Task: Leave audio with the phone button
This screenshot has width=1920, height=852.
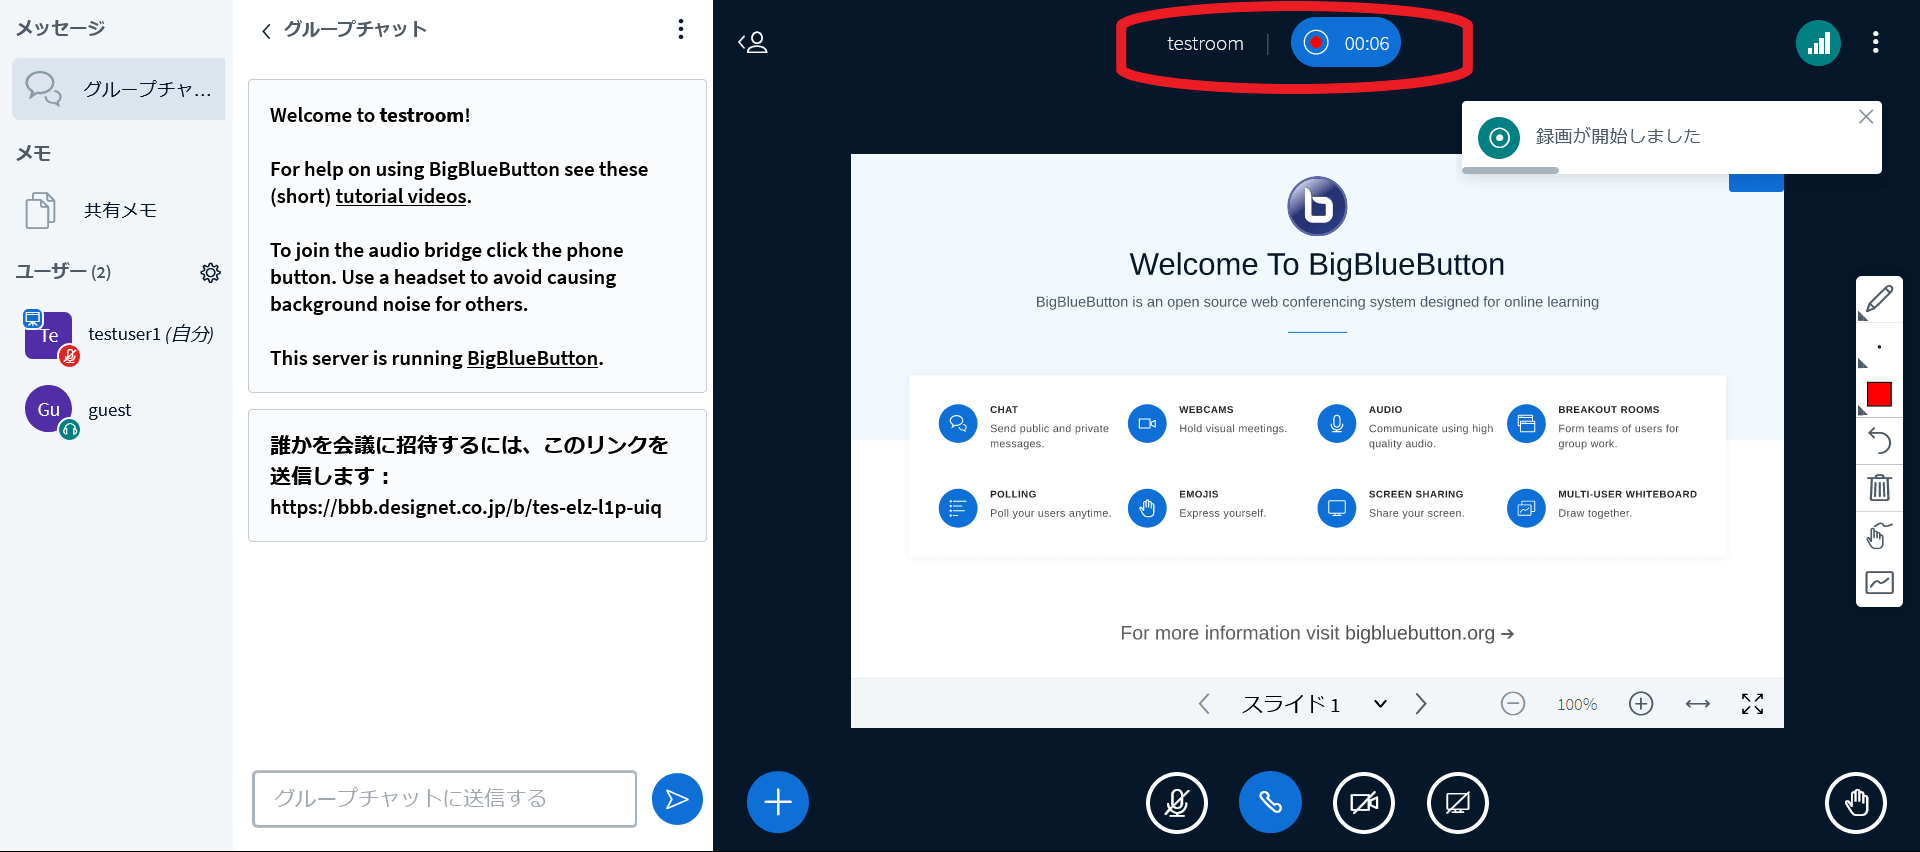Action: 1270,802
